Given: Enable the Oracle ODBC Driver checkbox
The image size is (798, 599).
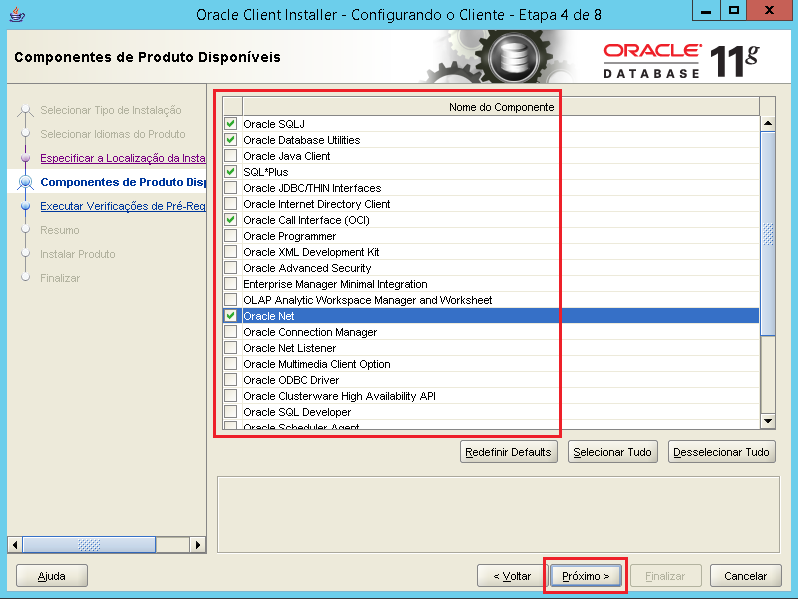Looking at the screenshot, I should (x=231, y=380).
